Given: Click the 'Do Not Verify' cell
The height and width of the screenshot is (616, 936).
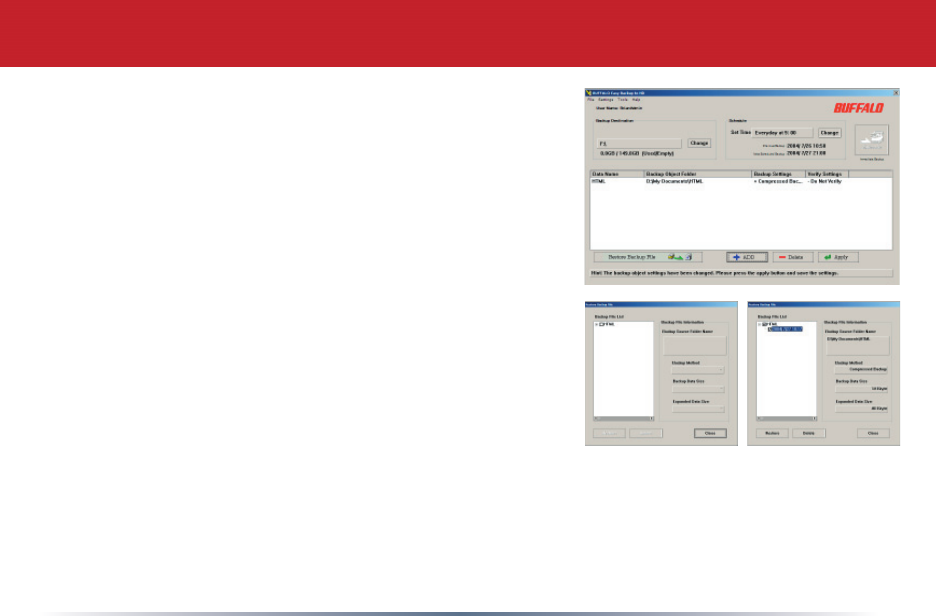Looking at the screenshot, I should tap(824, 181).
